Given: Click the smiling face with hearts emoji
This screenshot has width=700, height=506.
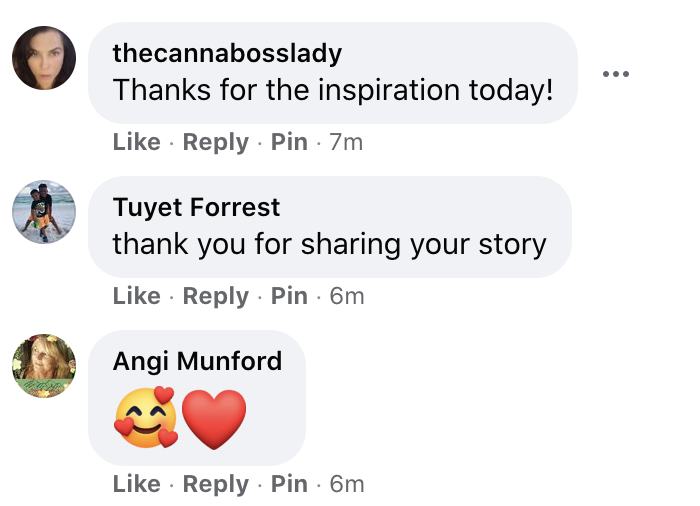Looking at the screenshot, I should click(146, 416).
